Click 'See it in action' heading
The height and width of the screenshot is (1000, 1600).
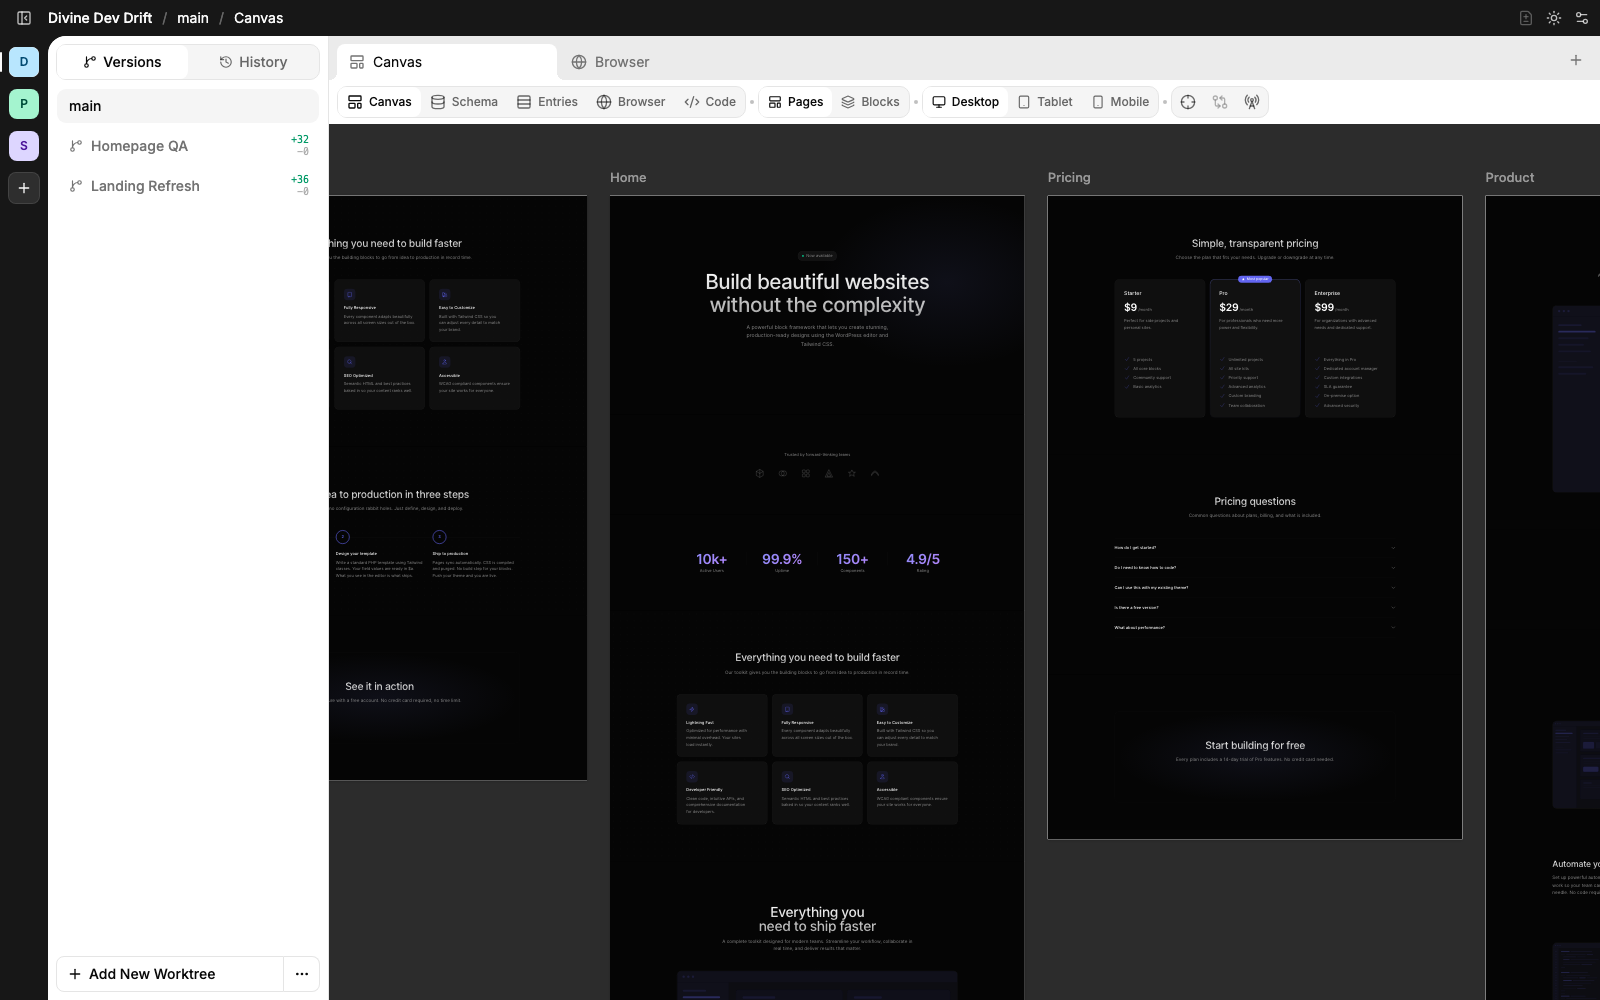pyautogui.click(x=379, y=686)
